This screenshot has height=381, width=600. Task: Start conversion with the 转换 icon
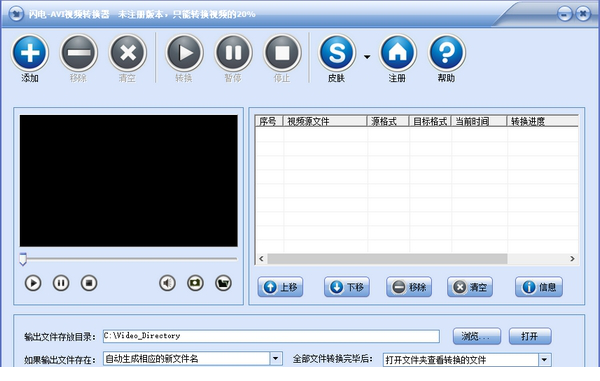point(184,52)
